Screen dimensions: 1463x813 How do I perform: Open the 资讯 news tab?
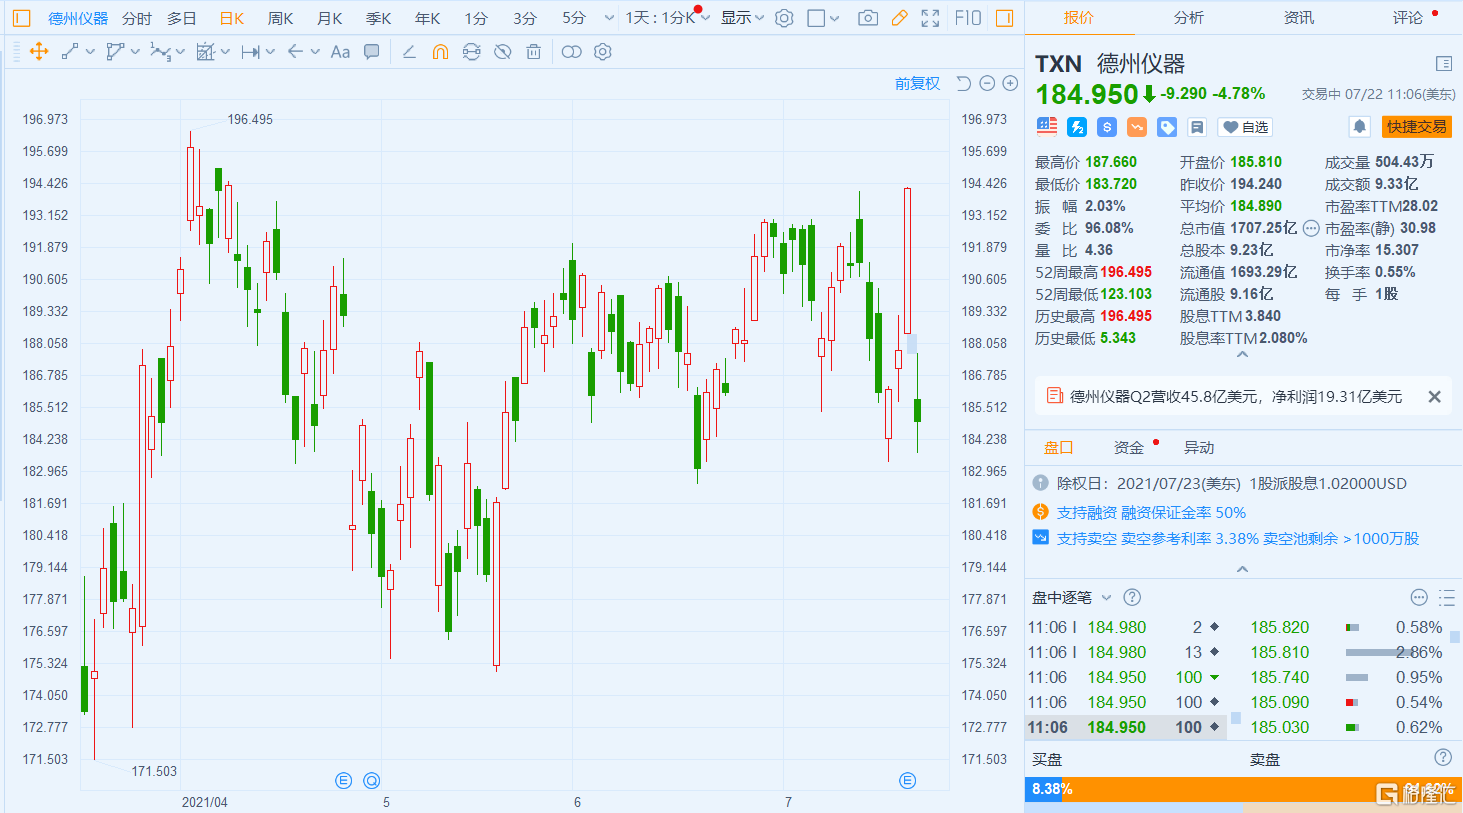click(1298, 18)
